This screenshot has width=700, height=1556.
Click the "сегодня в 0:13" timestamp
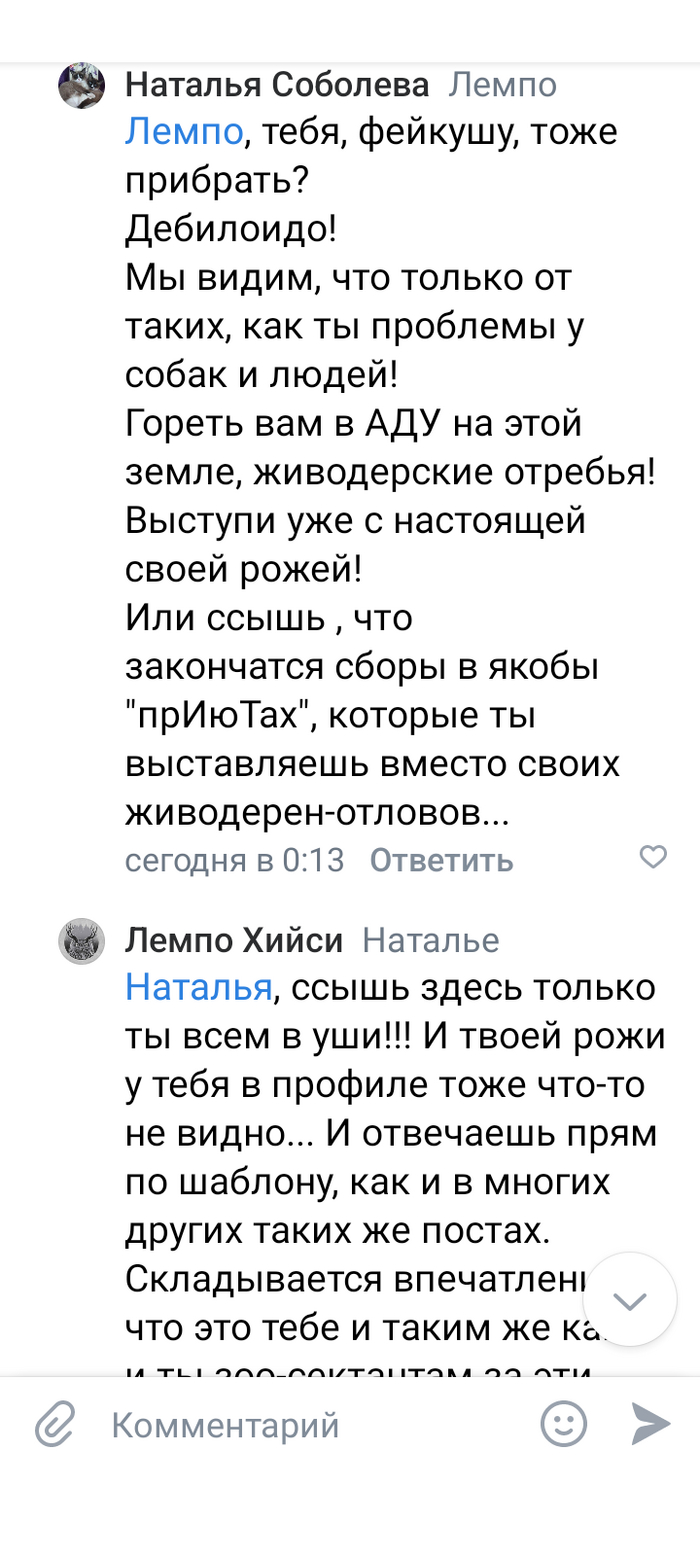(234, 860)
